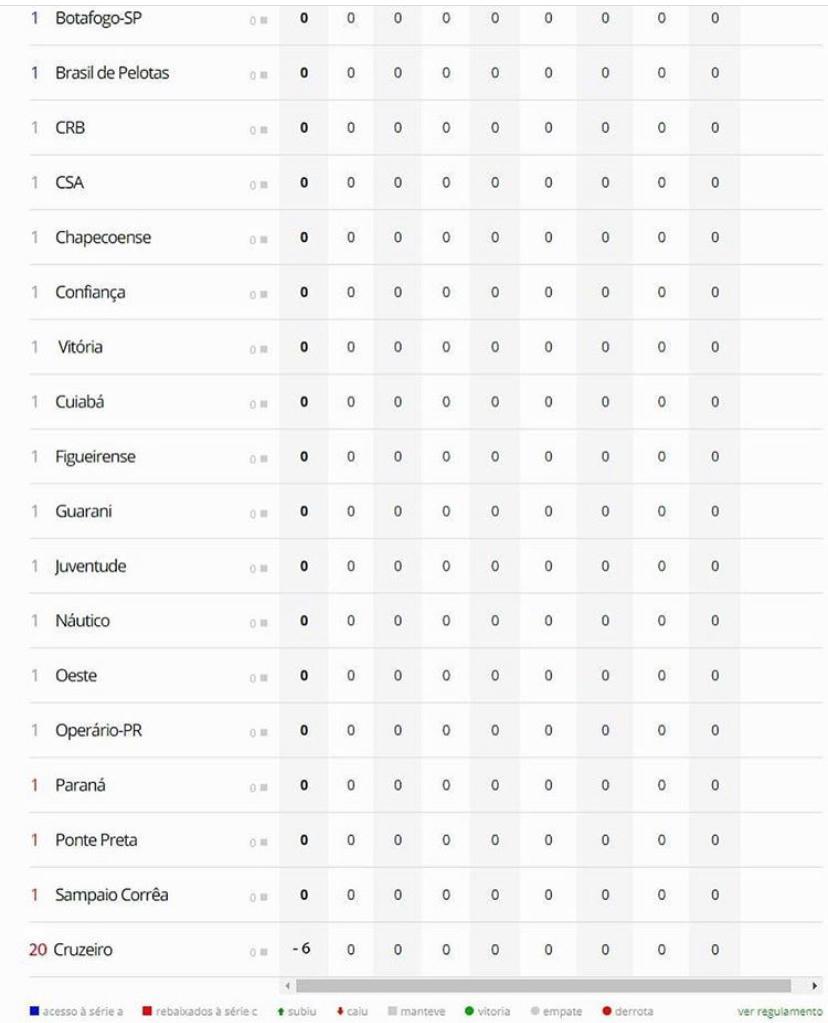Click the blue 'acesso à série a' legend square
The height and width of the screenshot is (1023, 828).
(x=35, y=1011)
